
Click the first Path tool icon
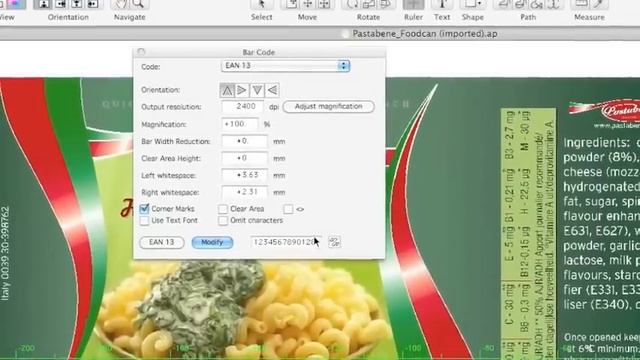tap(503, 4)
